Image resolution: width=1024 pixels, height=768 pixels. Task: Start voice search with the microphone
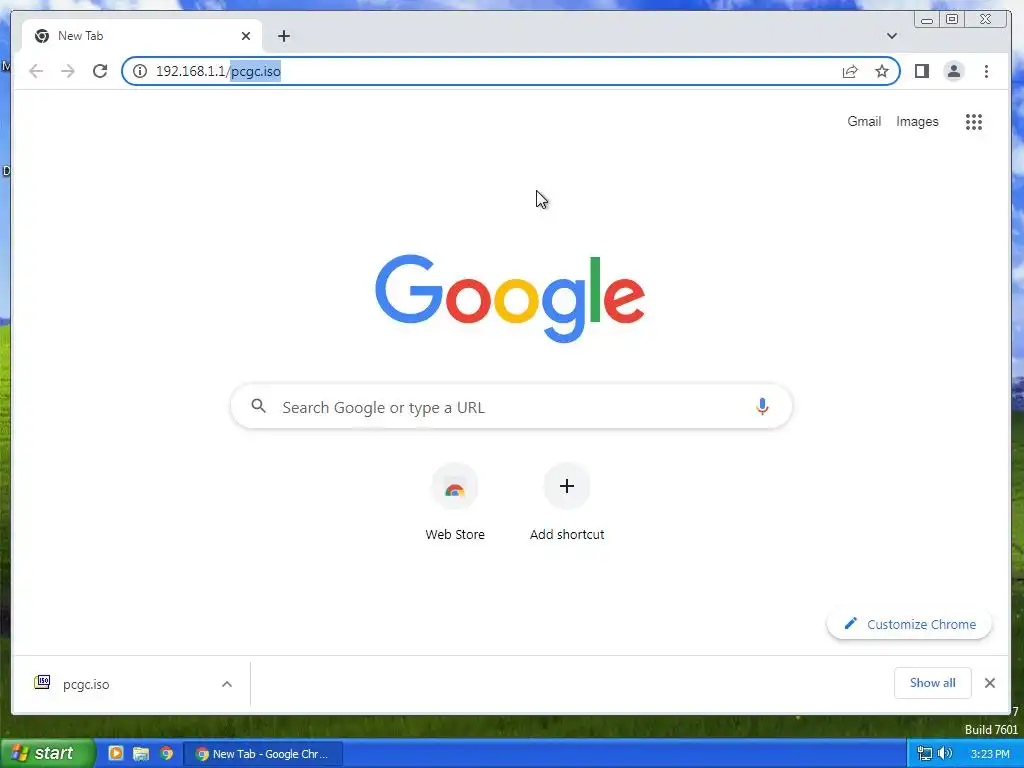tap(762, 406)
